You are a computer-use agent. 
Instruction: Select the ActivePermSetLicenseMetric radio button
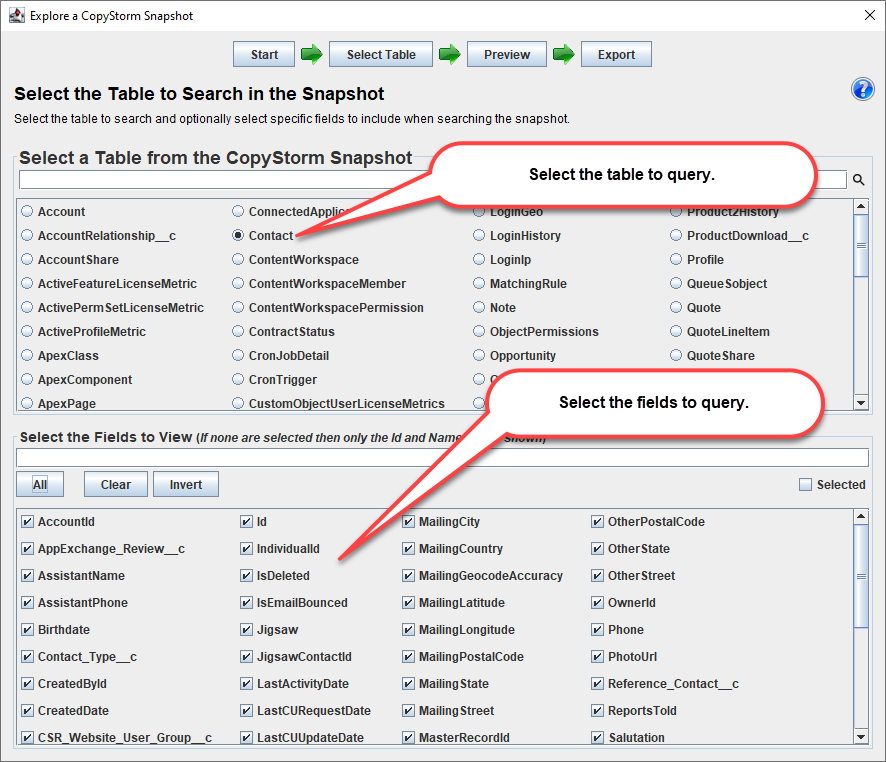[x=27, y=307]
